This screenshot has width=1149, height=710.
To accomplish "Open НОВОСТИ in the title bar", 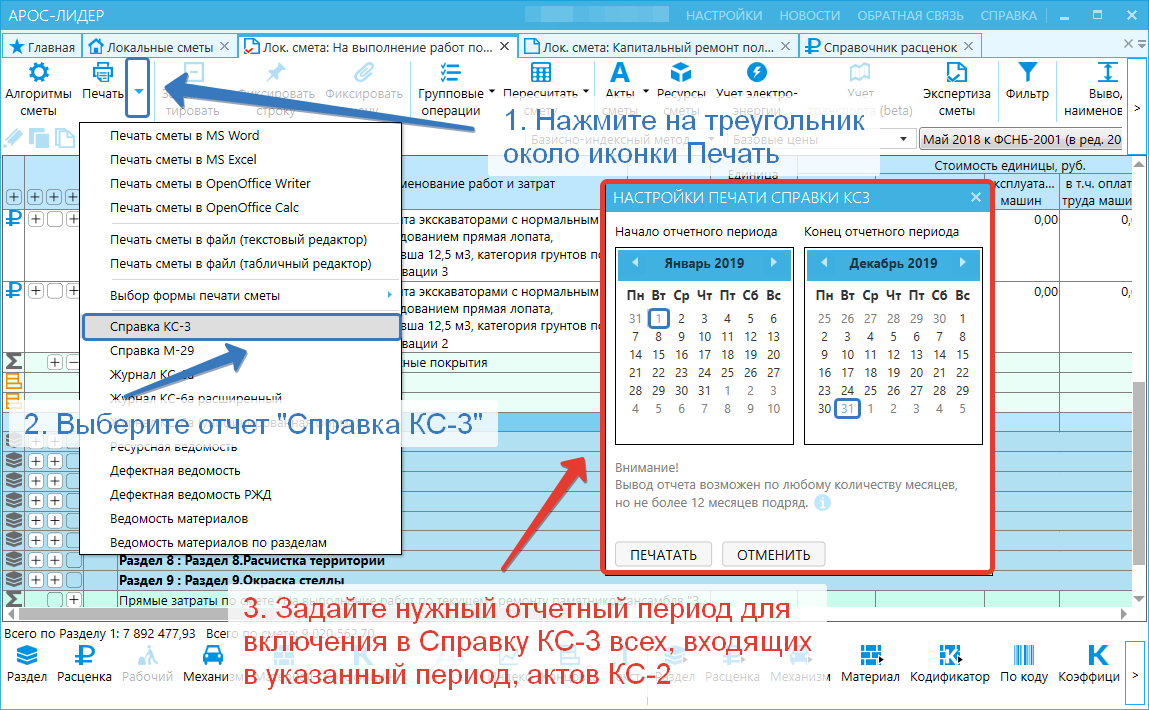I will point(810,15).
